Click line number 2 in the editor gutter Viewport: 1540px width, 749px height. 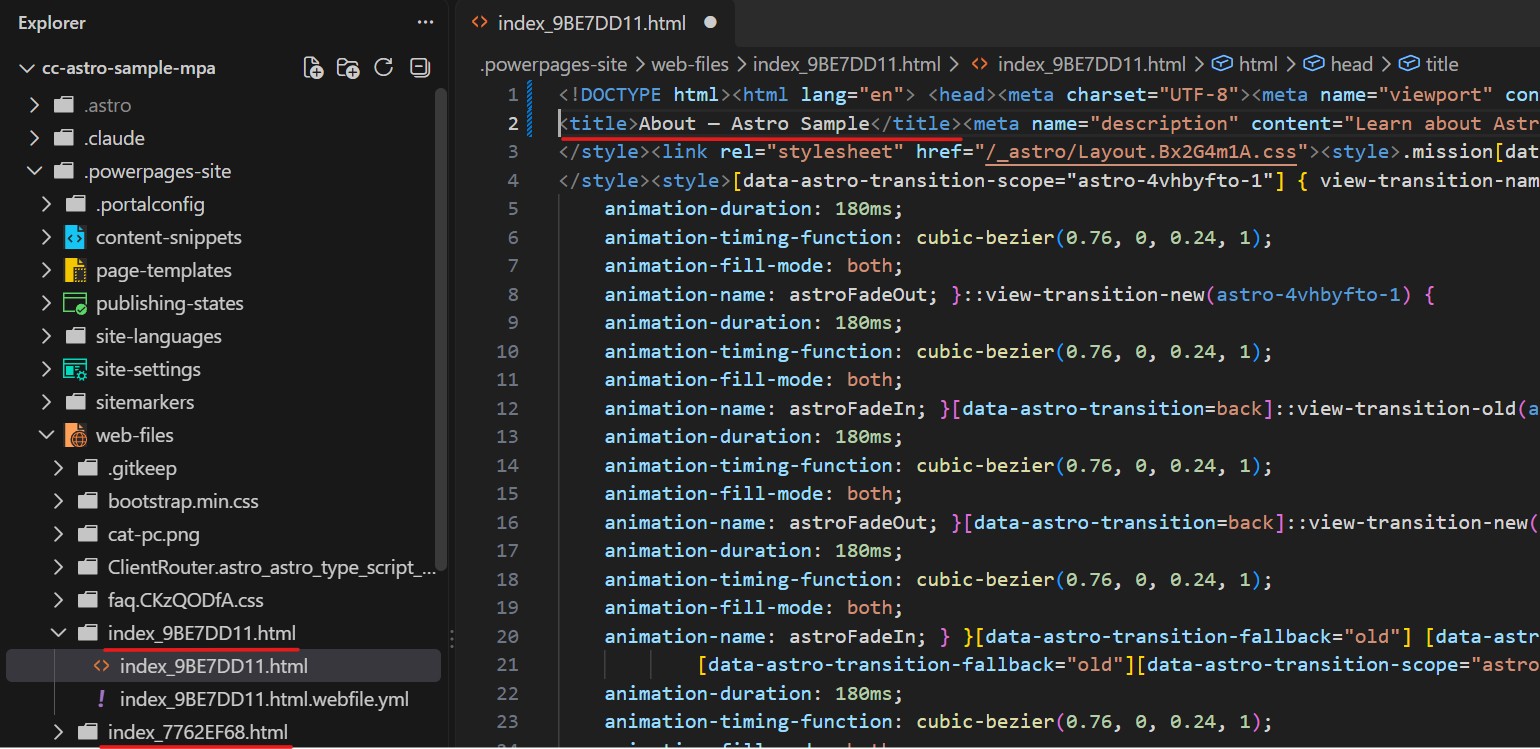coord(513,124)
